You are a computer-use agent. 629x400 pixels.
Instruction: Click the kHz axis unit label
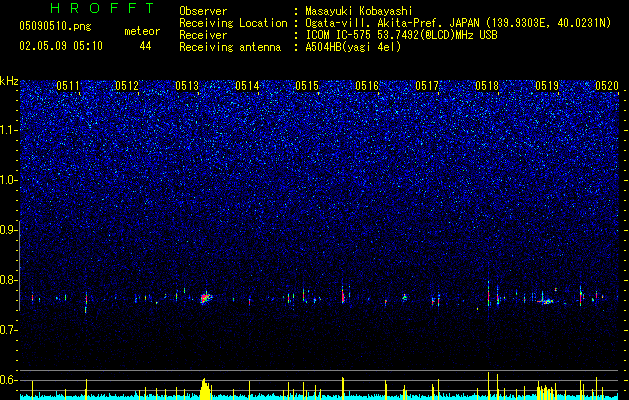9,81
